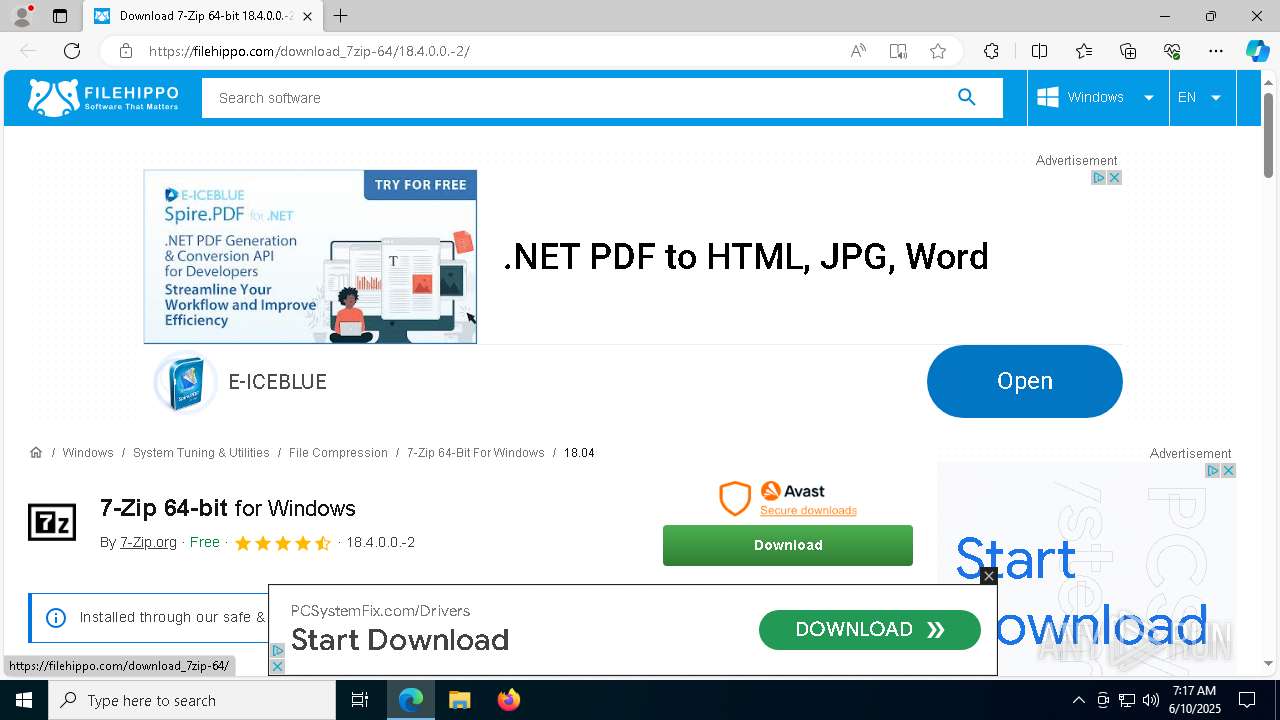This screenshot has height=720, width=1280.
Task: Click the page vertical scrollbar
Action: (x=1268, y=135)
